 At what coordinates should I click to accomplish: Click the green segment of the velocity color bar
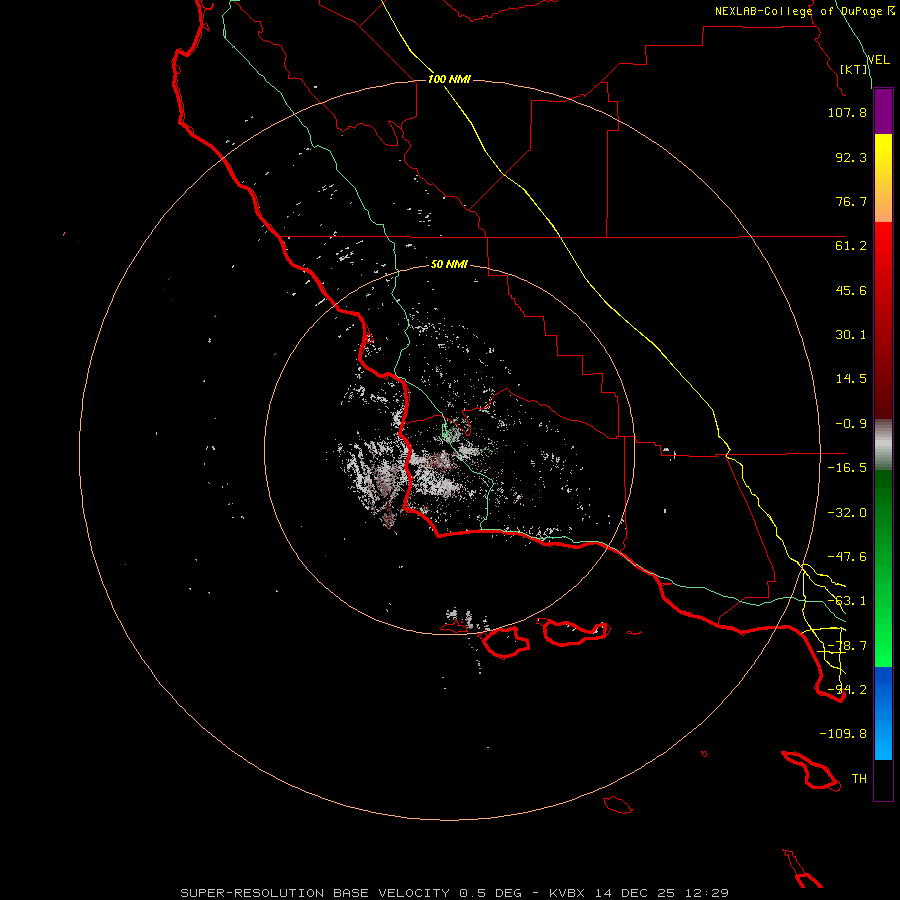883,568
